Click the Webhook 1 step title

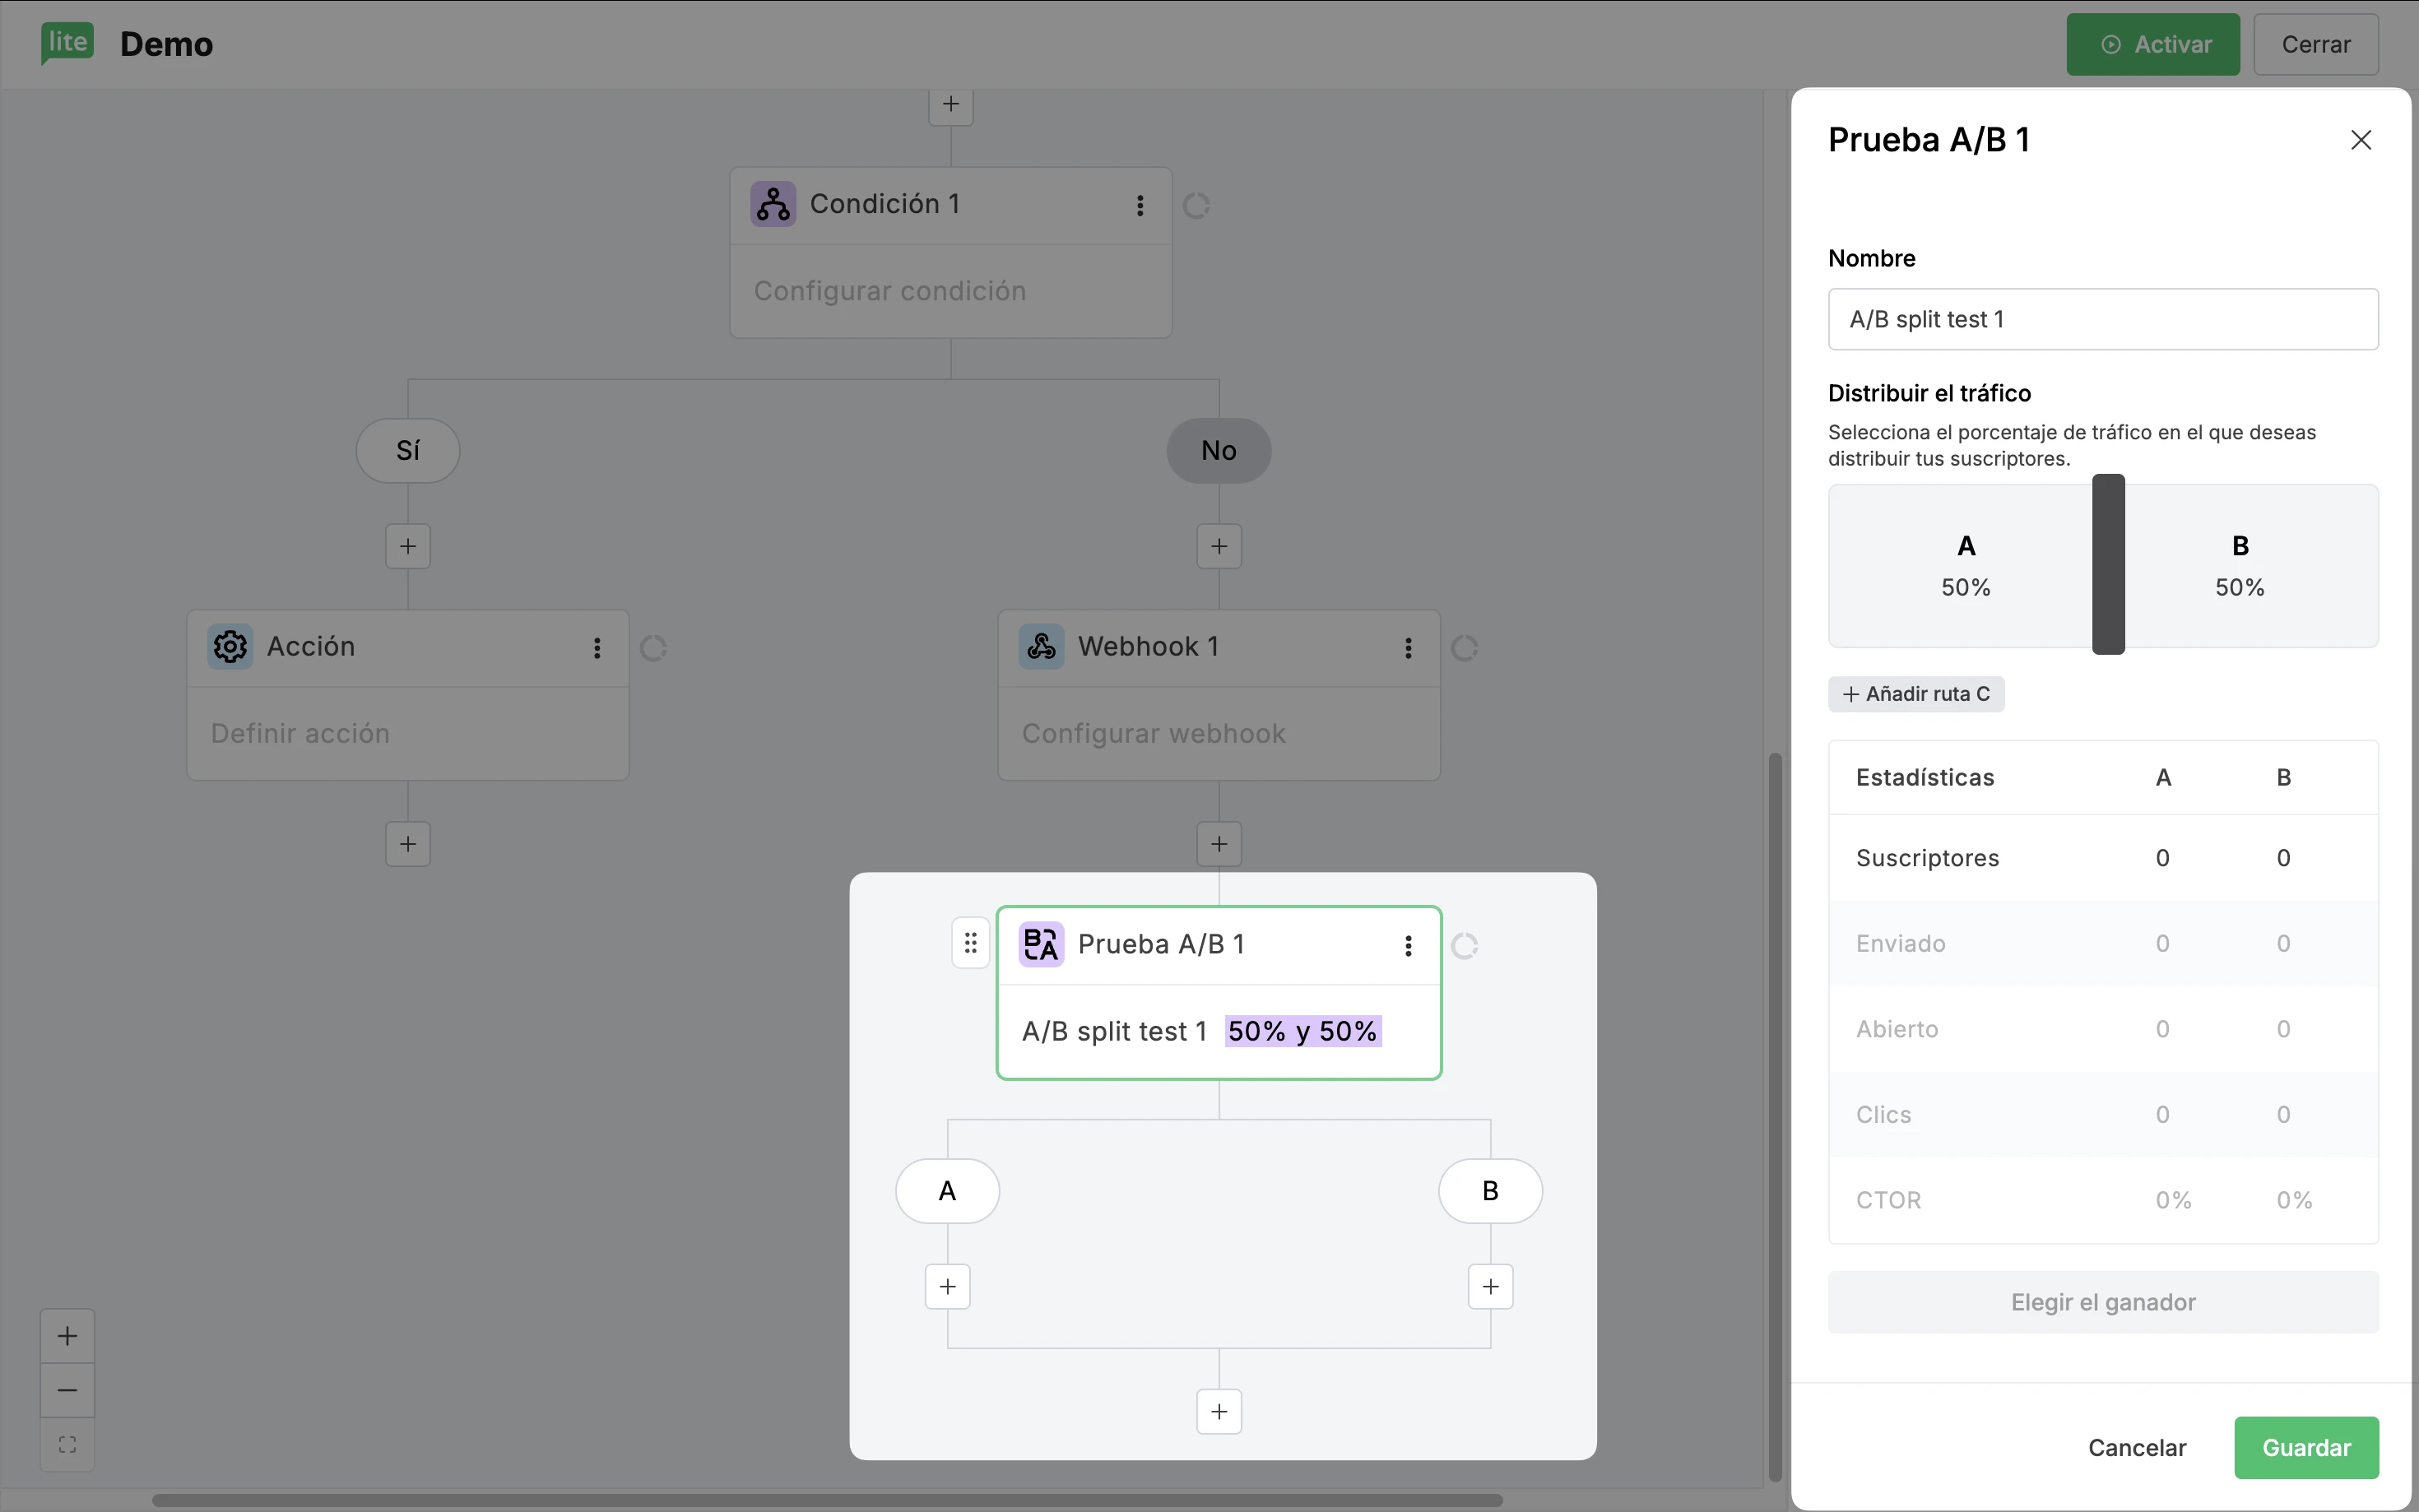pyautogui.click(x=1148, y=647)
